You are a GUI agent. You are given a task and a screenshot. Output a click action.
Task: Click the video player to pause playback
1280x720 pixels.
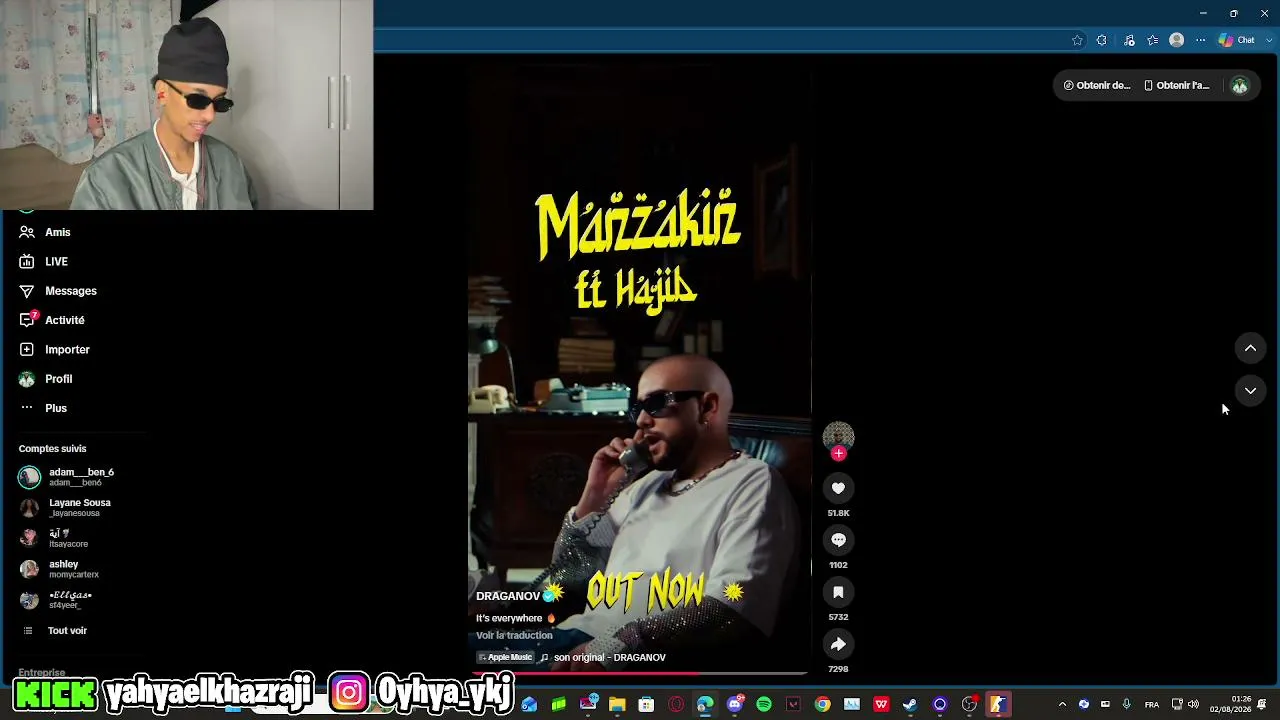click(640, 370)
